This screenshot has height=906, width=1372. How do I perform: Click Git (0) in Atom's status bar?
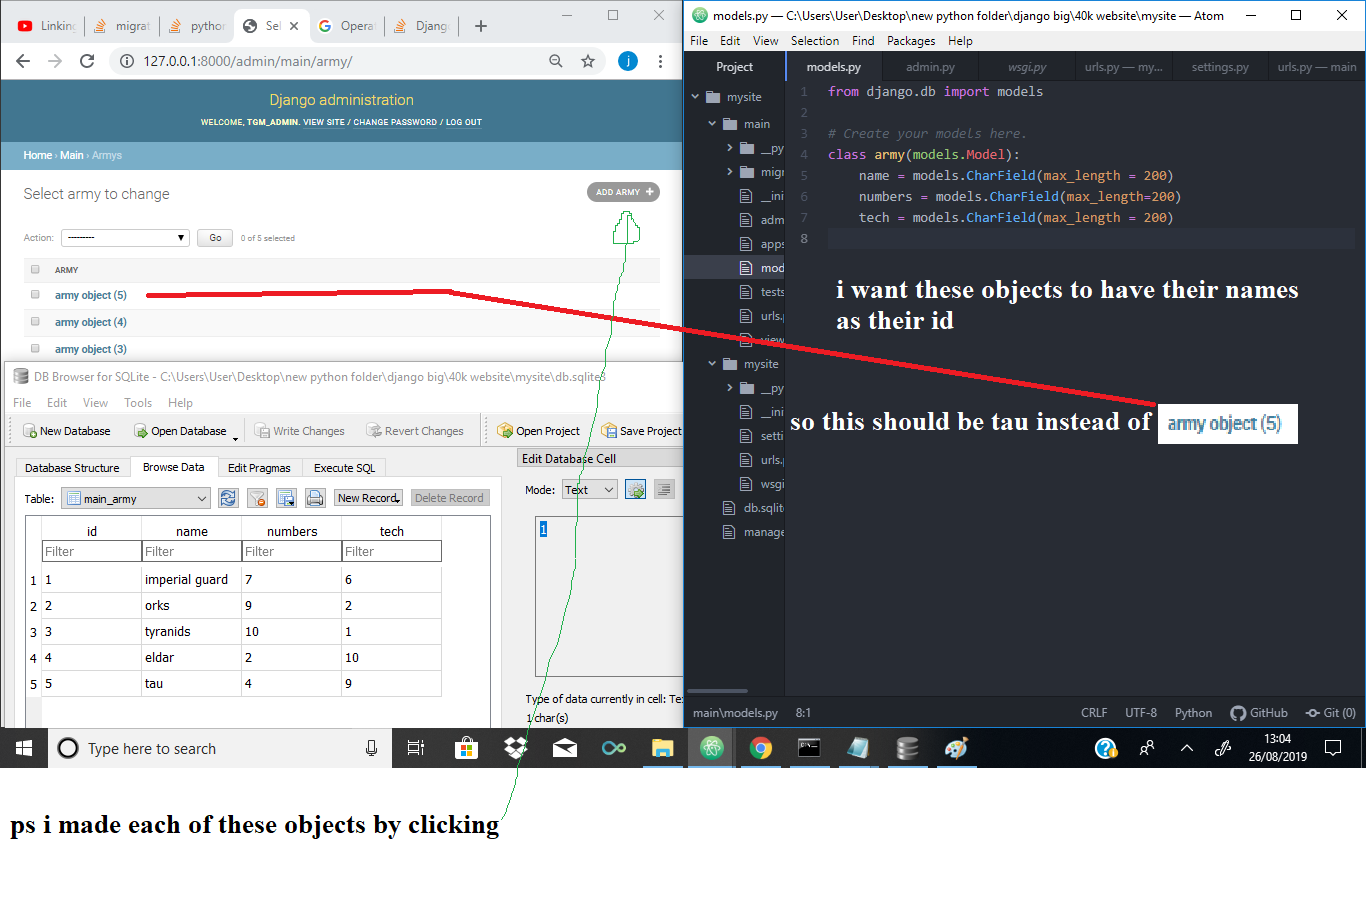click(1330, 712)
